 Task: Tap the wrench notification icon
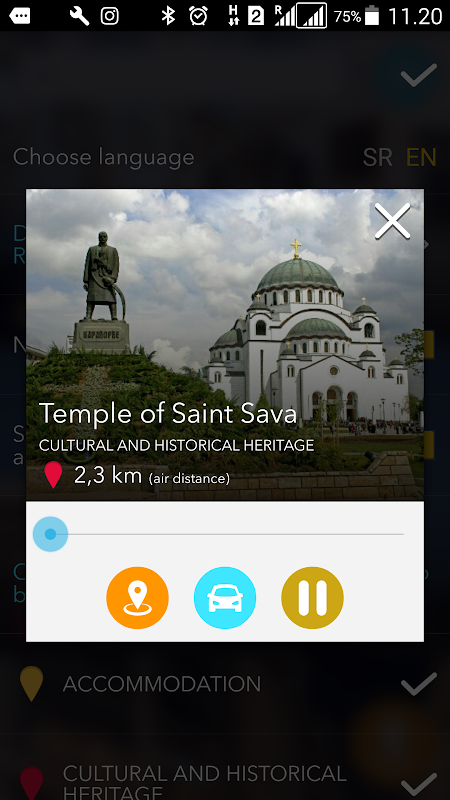(x=80, y=16)
